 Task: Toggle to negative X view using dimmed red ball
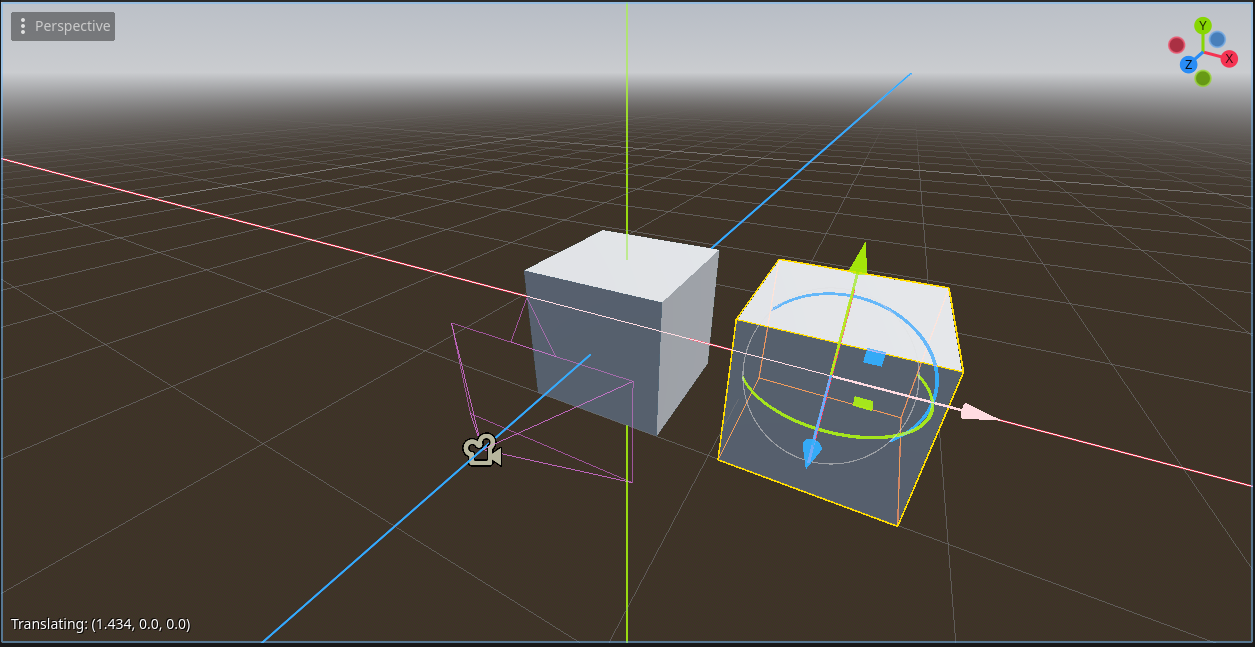(1176, 45)
